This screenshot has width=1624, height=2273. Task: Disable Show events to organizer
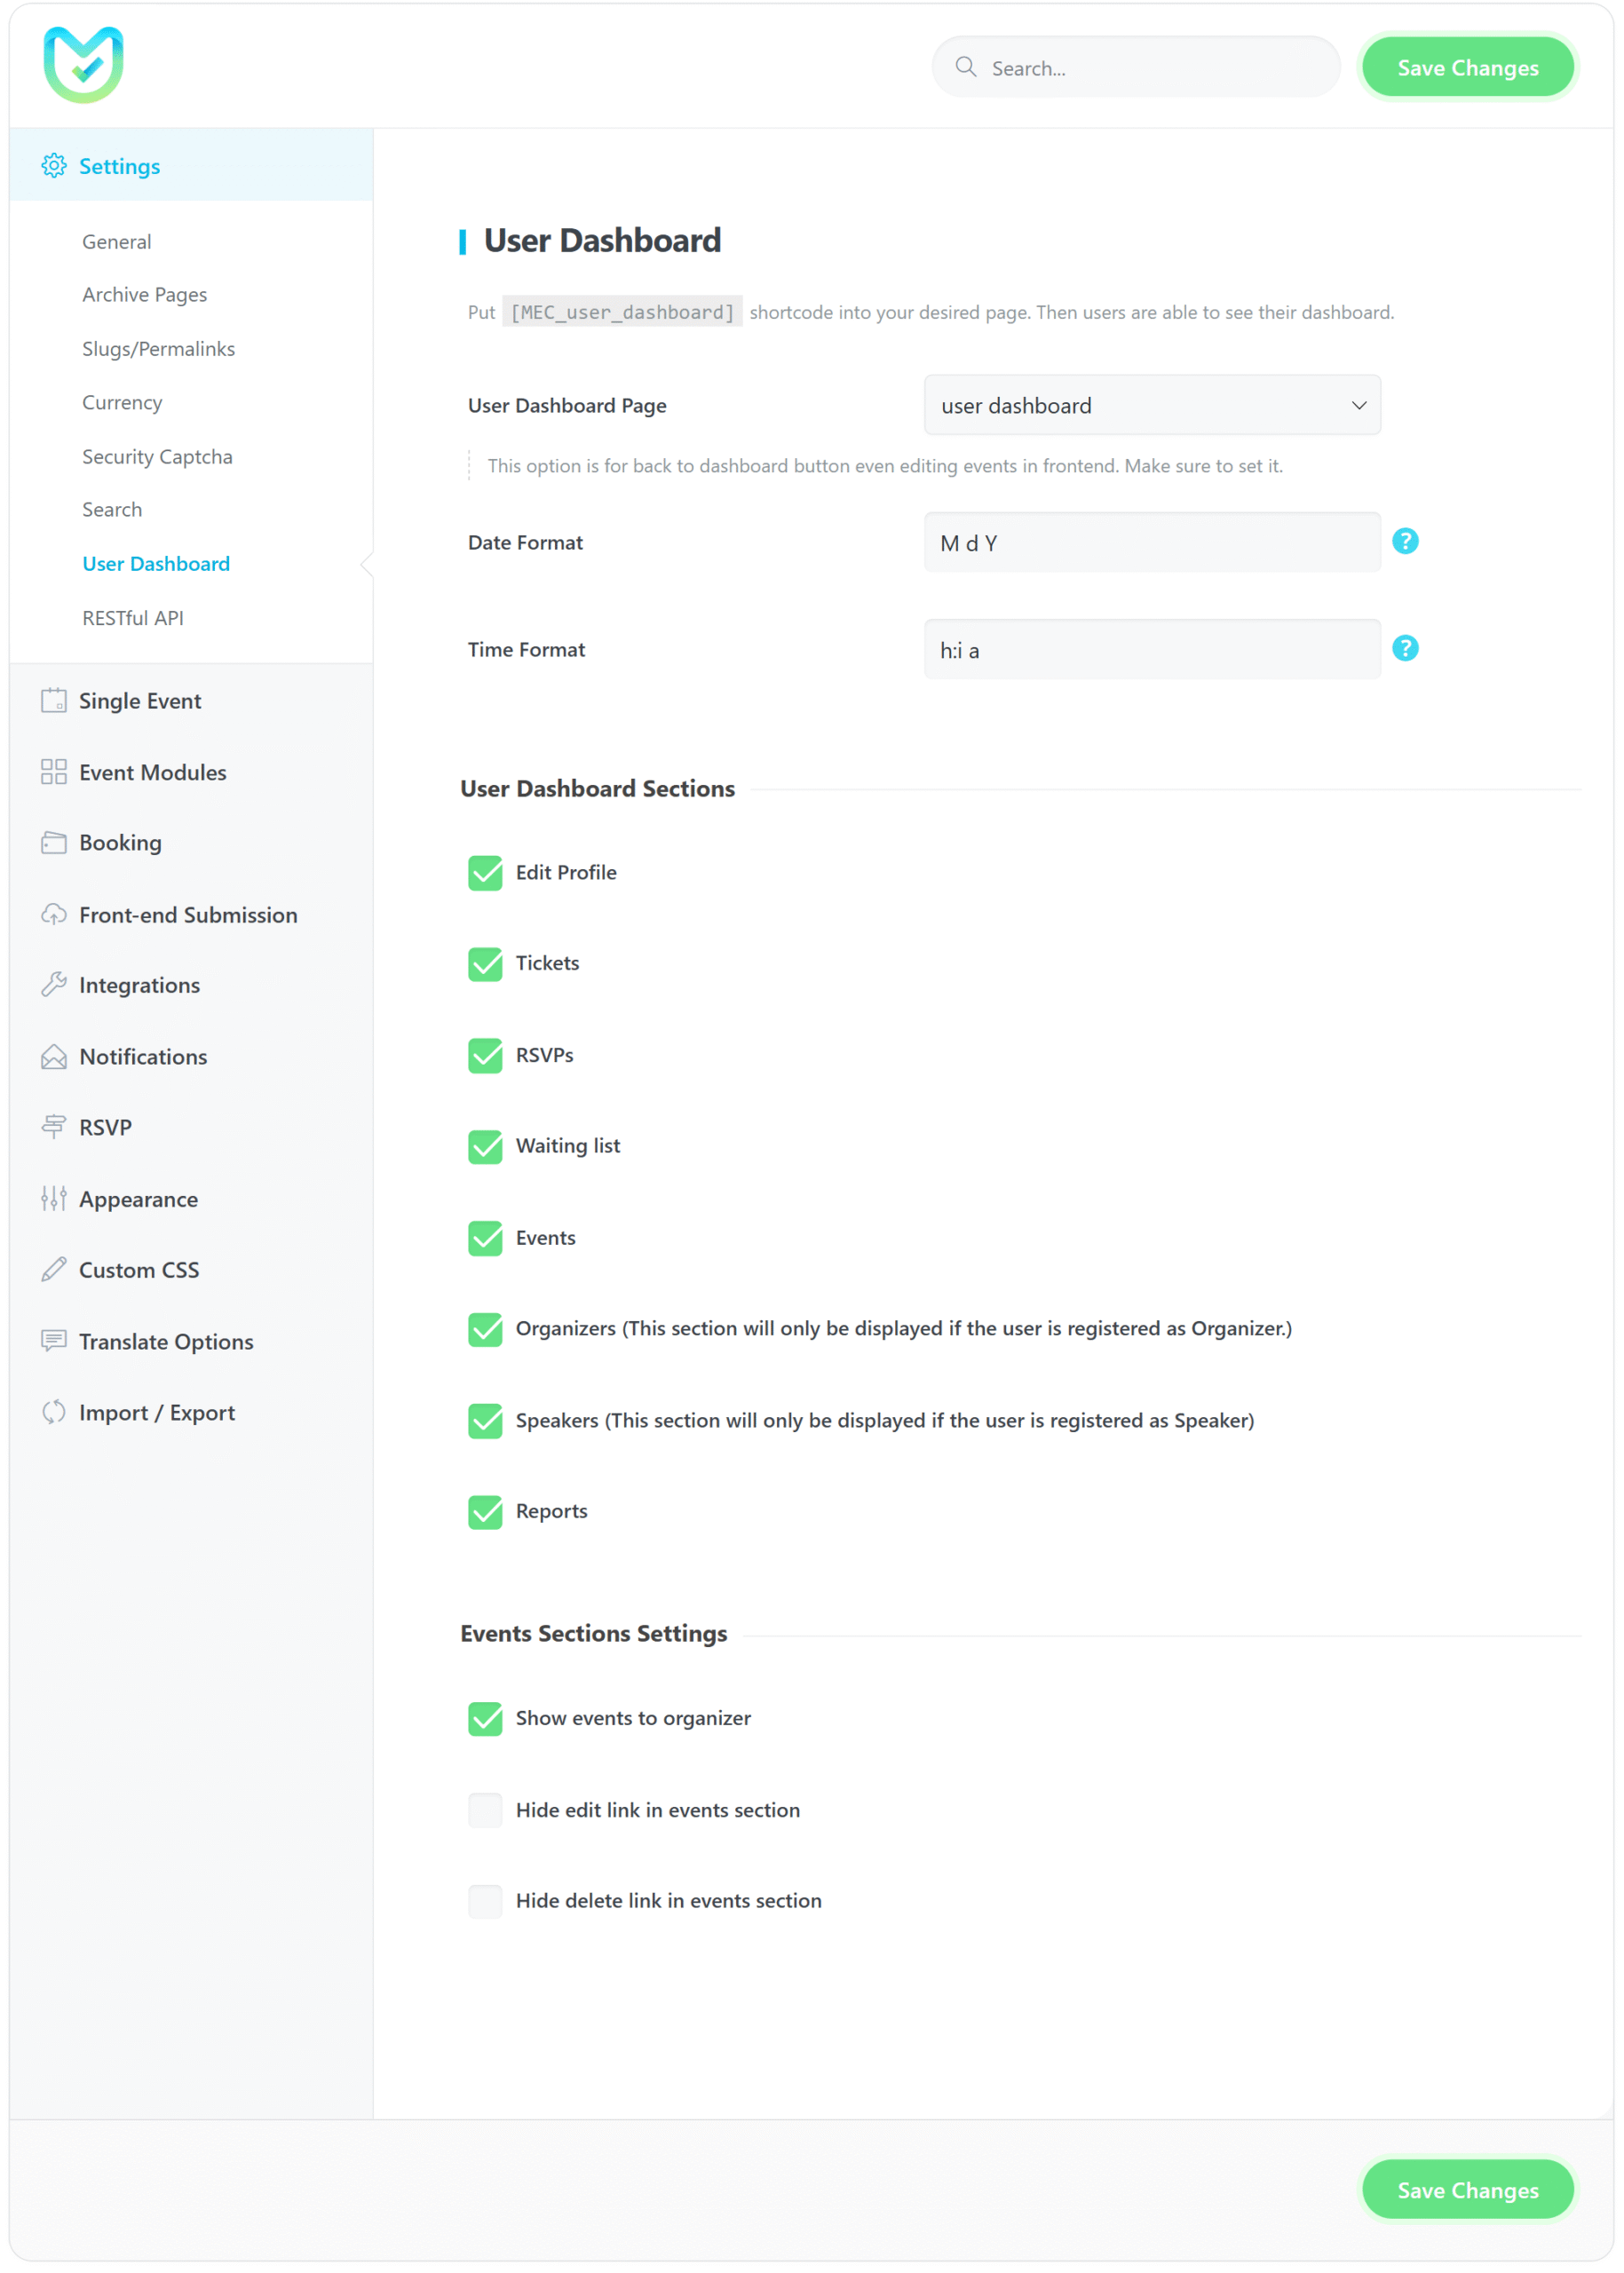[x=485, y=1718]
